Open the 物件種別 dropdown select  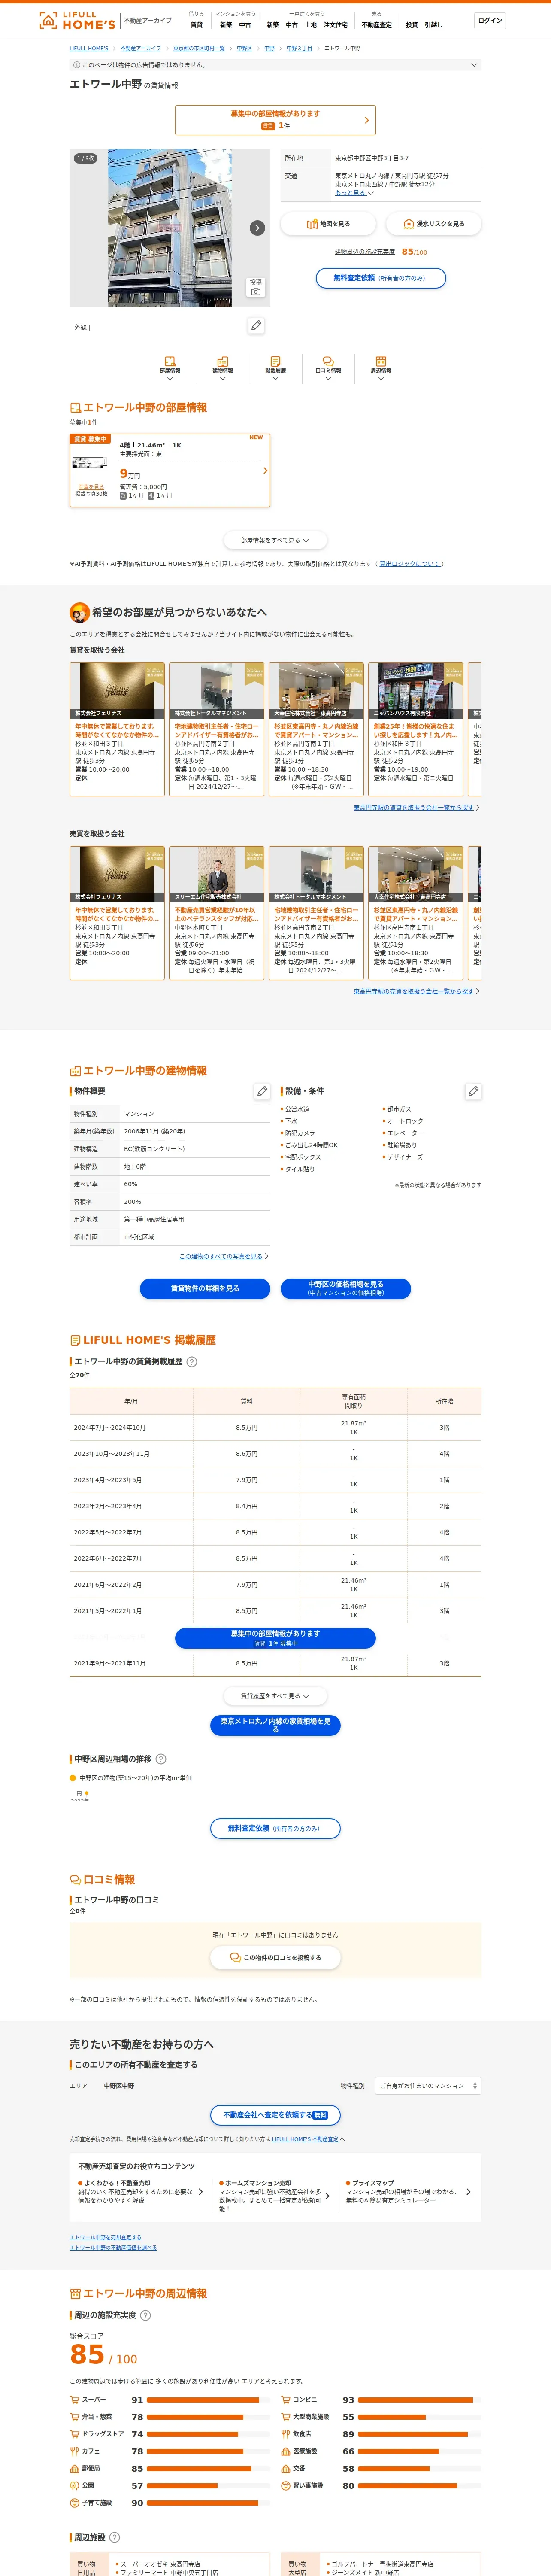tap(428, 2086)
